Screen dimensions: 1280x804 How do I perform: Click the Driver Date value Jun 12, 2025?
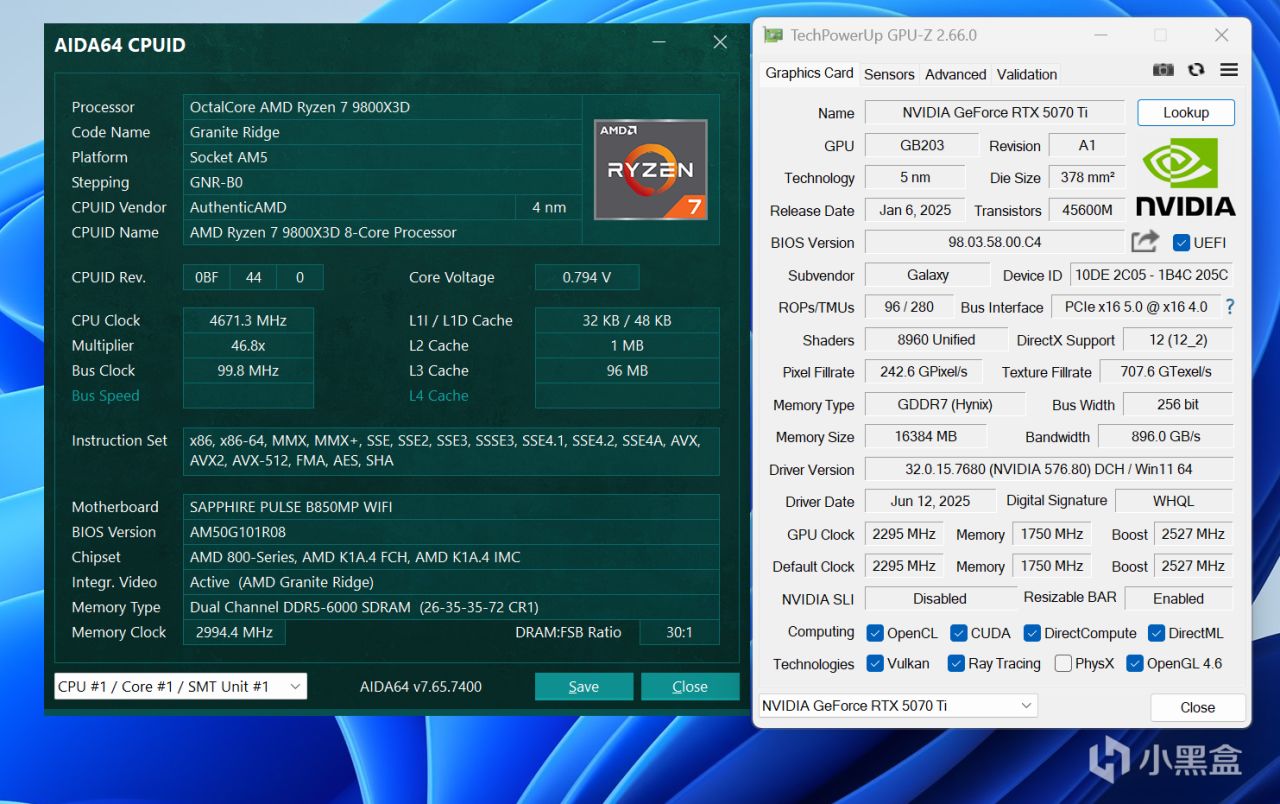(930, 501)
